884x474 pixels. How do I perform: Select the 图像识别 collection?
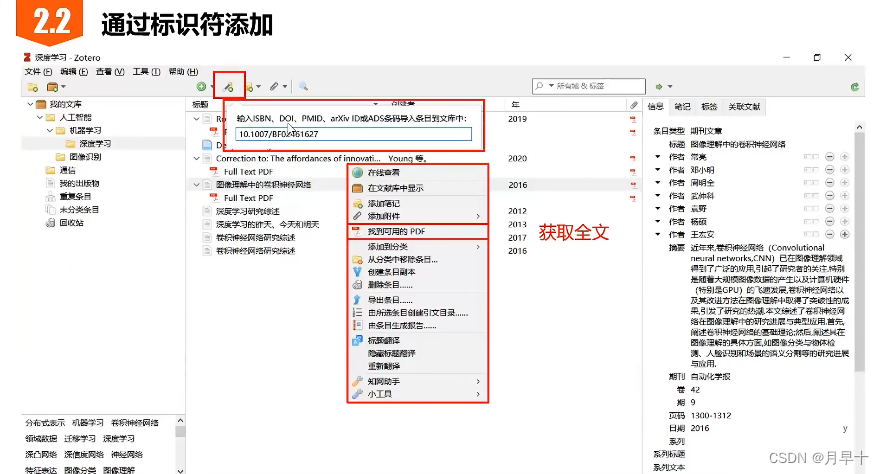click(85, 157)
